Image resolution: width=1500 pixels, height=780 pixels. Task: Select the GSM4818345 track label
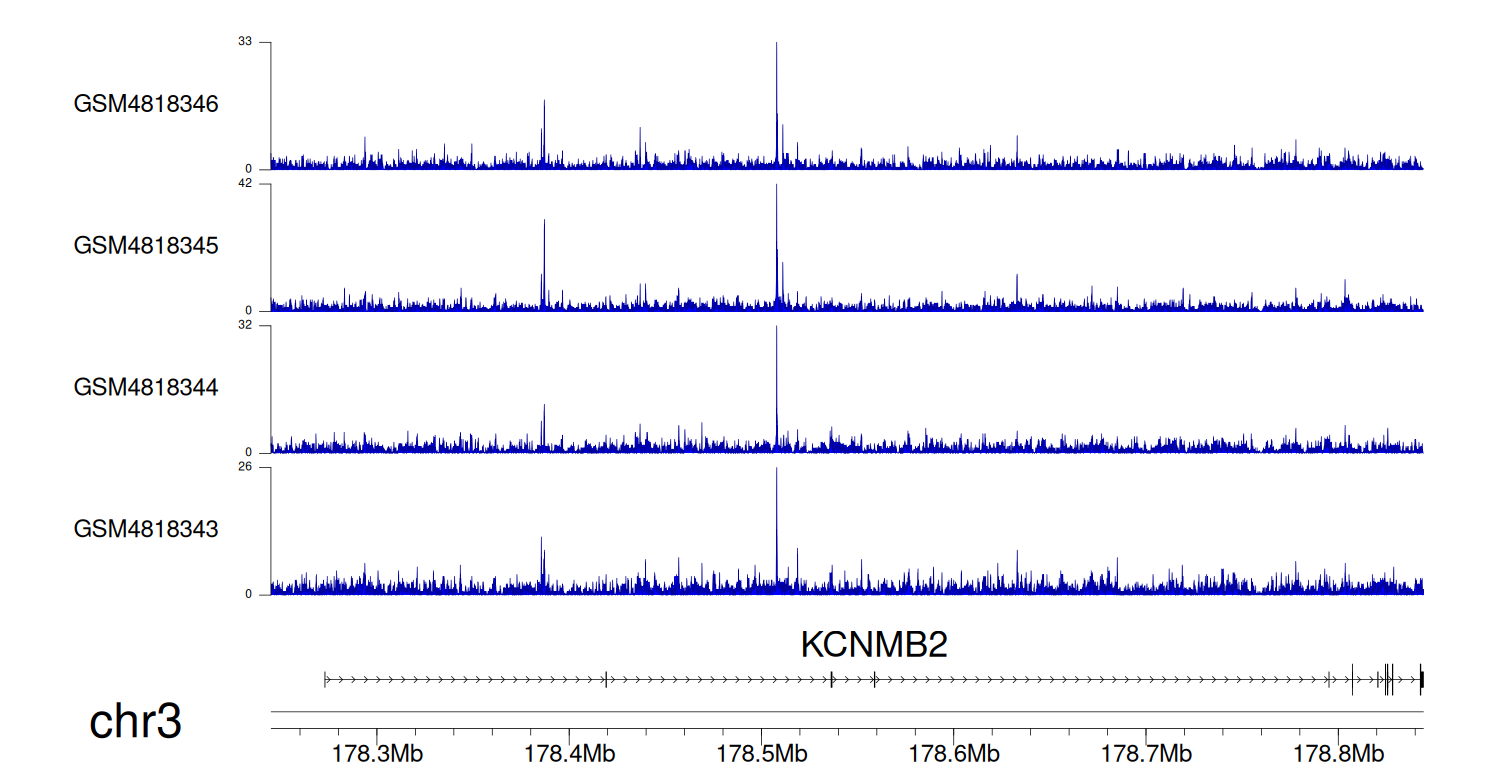(146, 245)
